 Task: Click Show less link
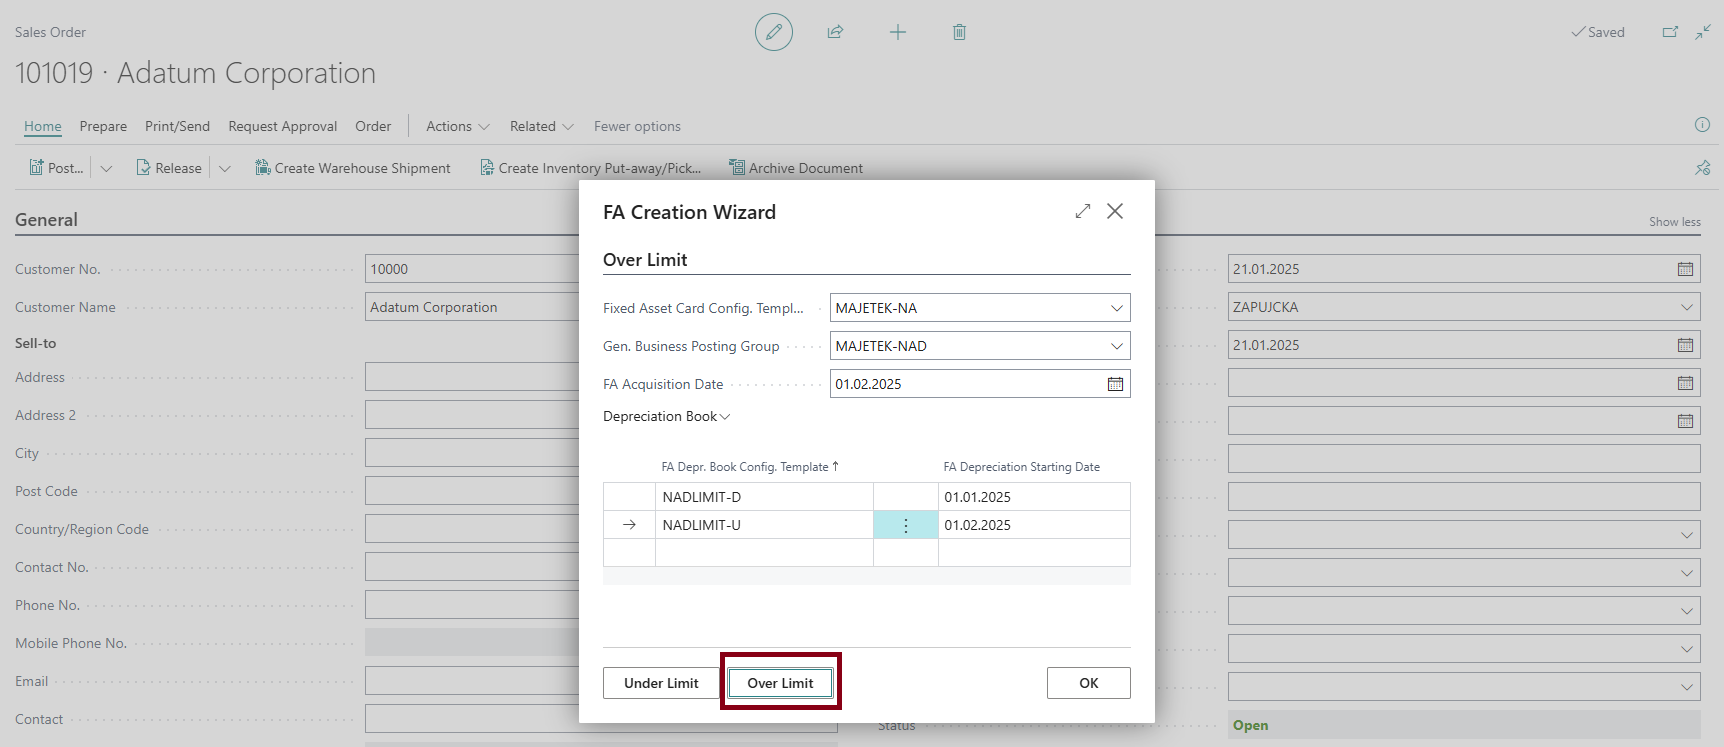(1675, 222)
